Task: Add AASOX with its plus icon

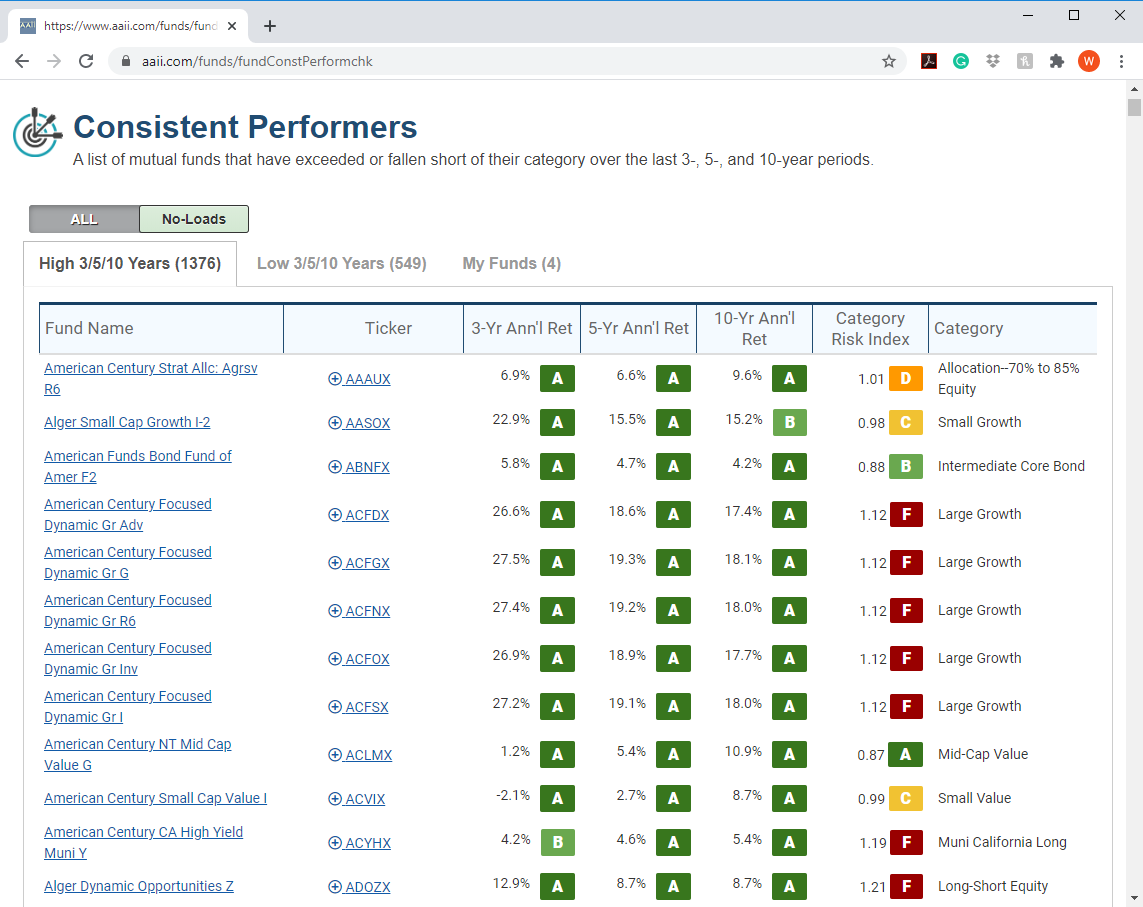Action: pyautogui.click(x=335, y=422)
